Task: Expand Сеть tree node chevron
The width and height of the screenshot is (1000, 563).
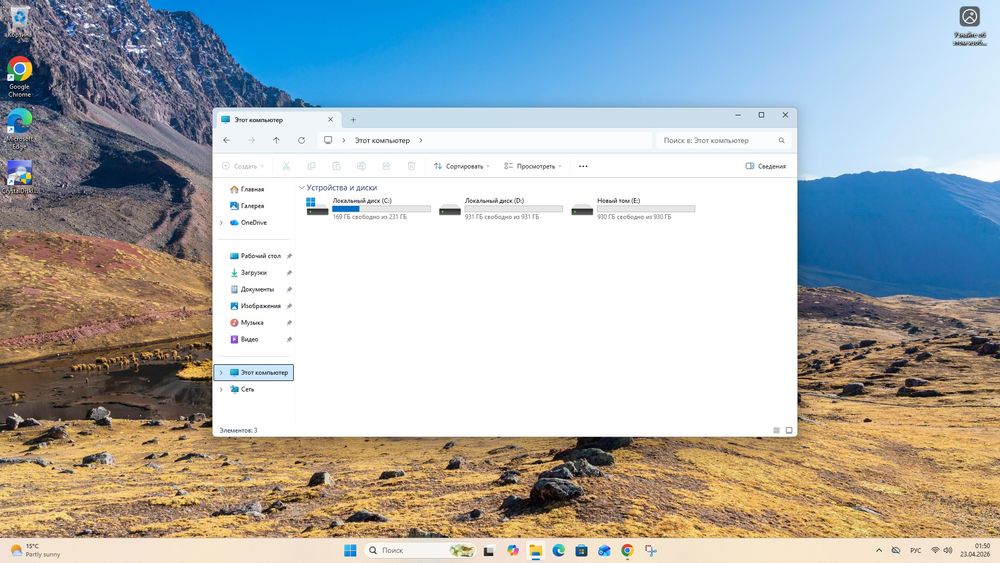Action: coord(221,389)
